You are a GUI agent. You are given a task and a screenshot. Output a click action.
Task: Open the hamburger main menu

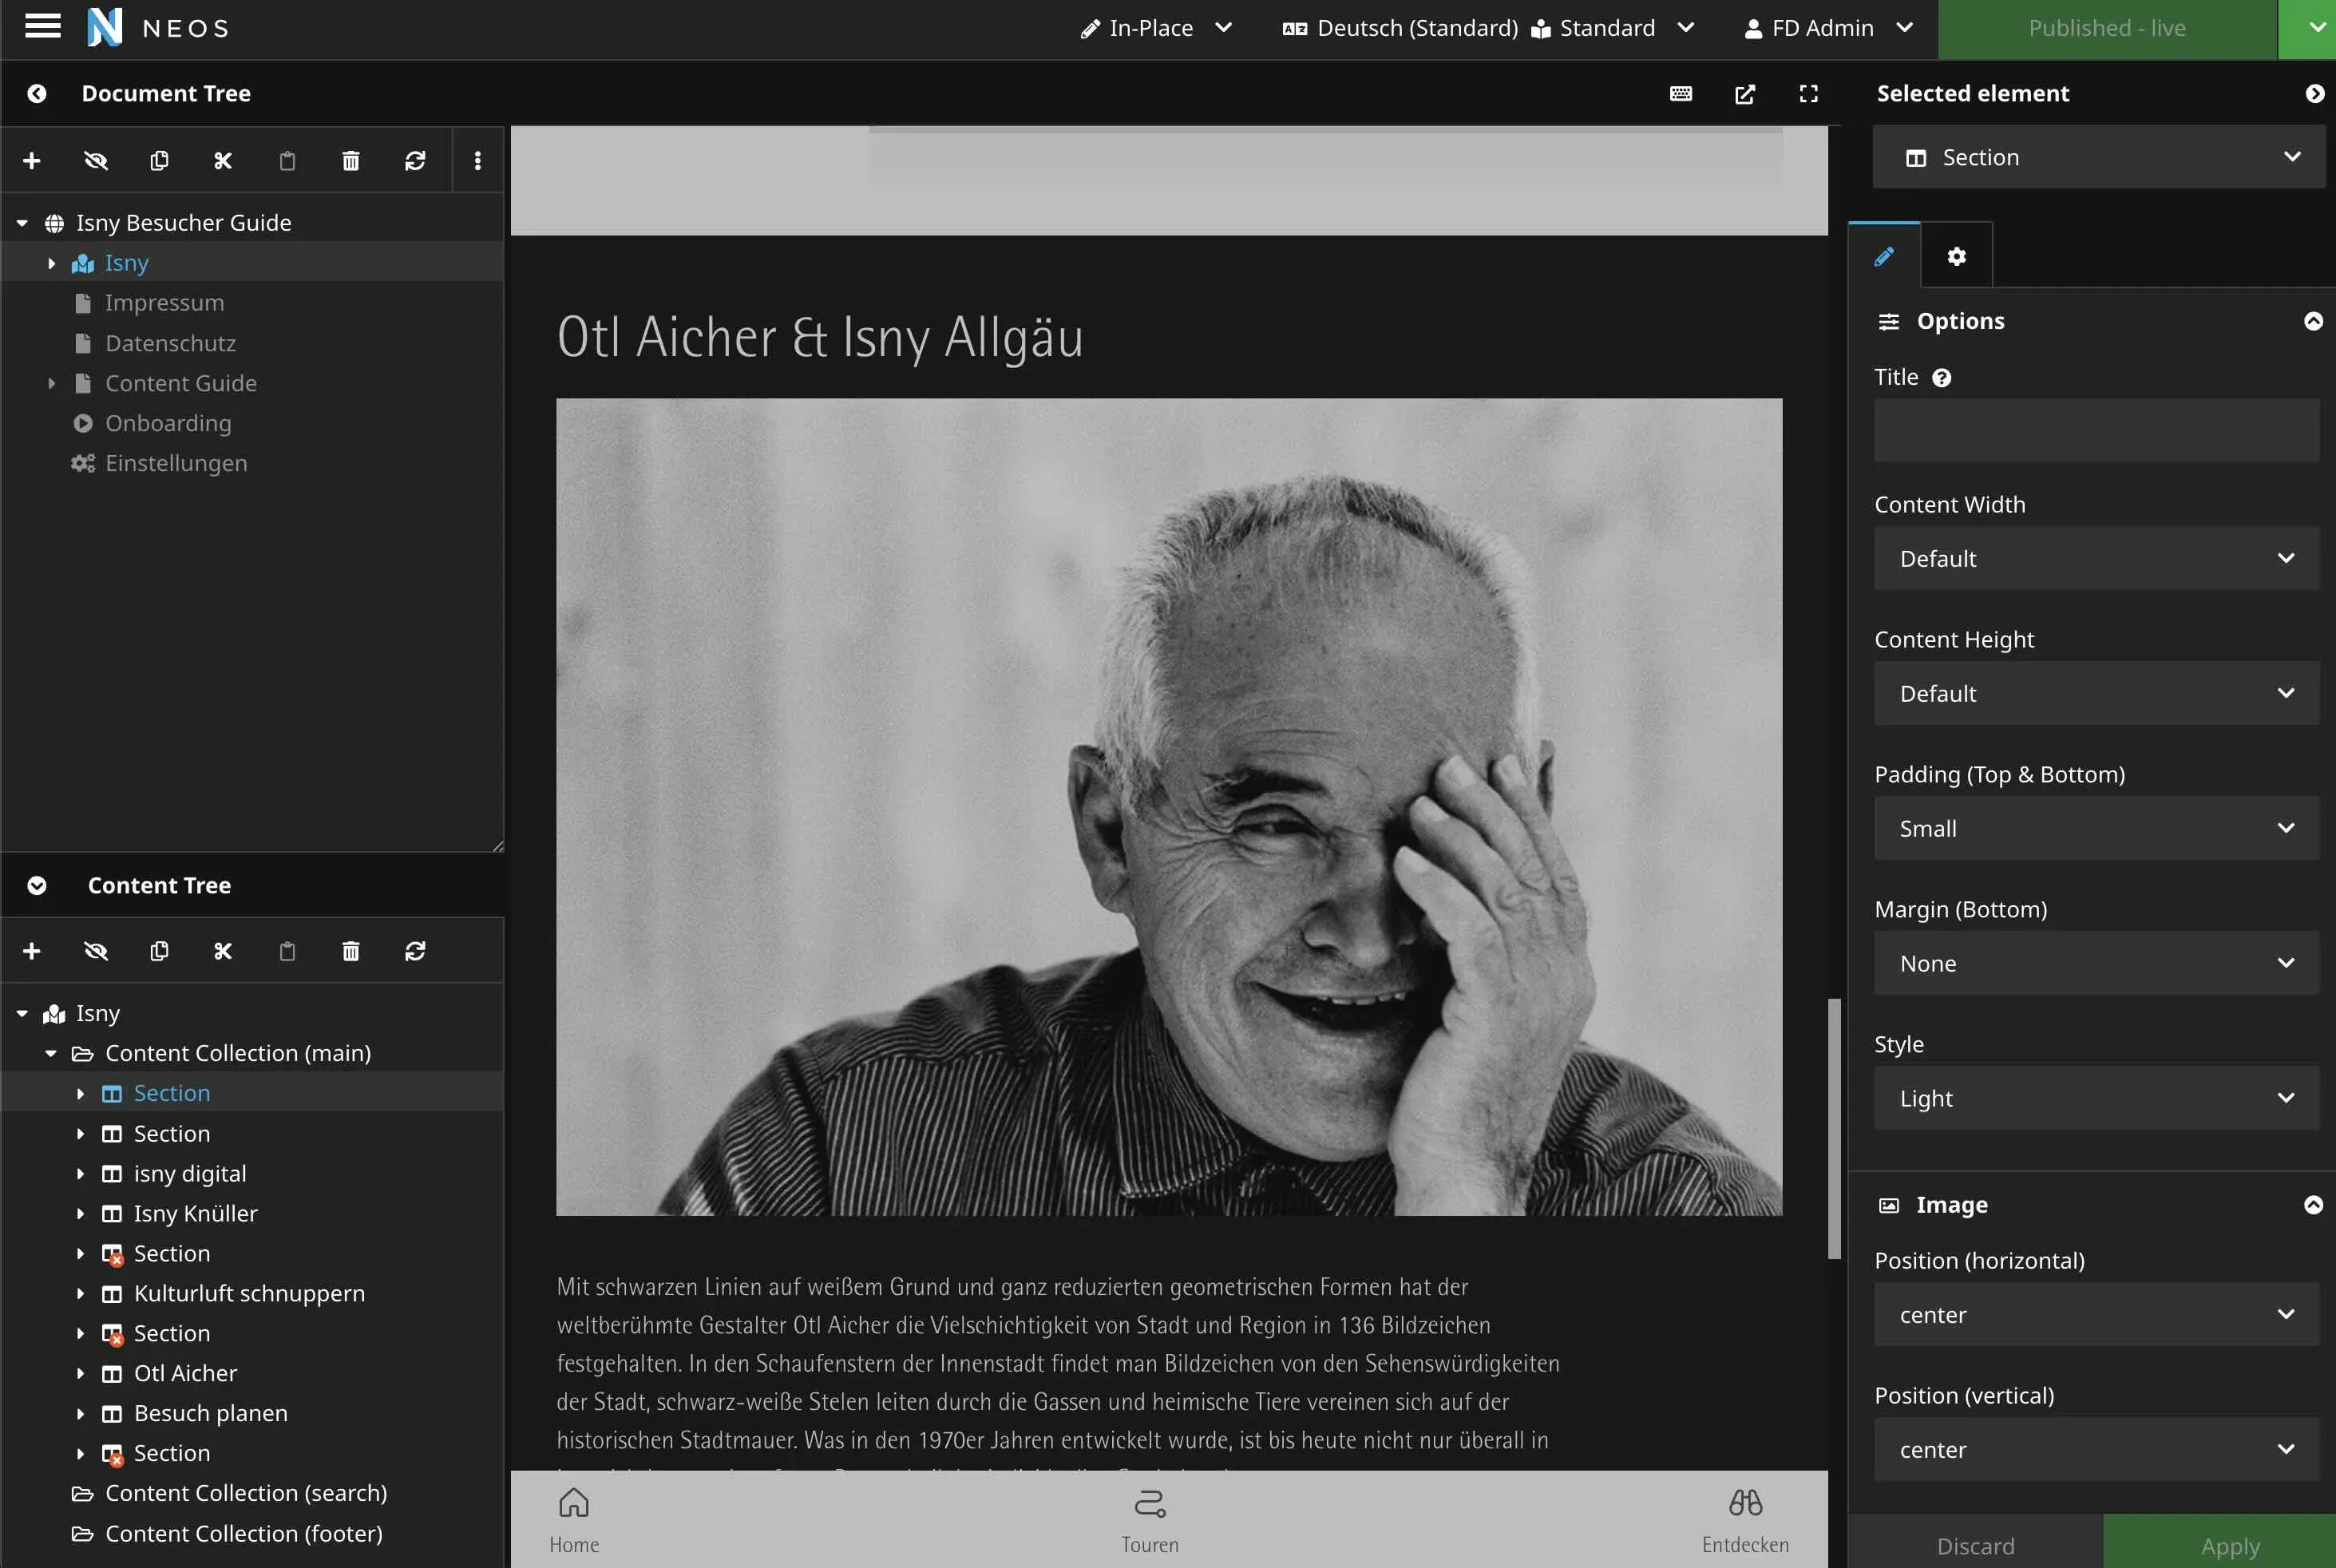43,27
